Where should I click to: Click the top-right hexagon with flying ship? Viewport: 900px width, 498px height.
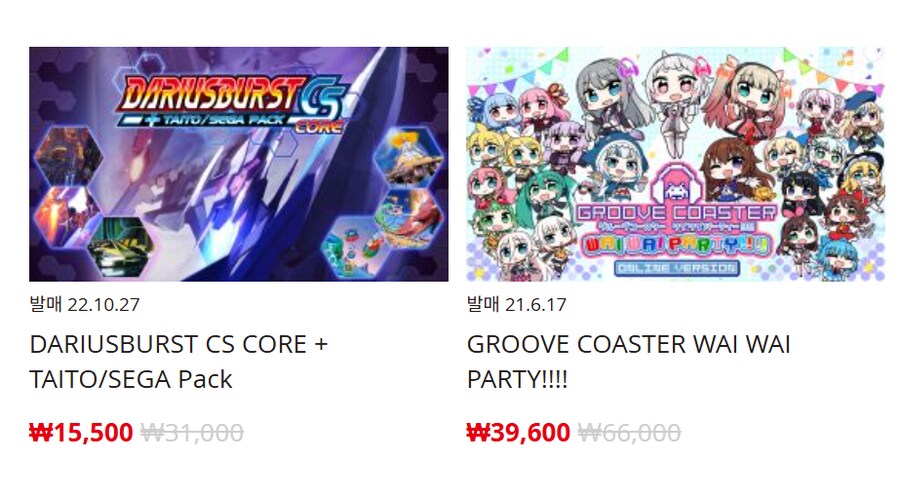coord(409,155)
